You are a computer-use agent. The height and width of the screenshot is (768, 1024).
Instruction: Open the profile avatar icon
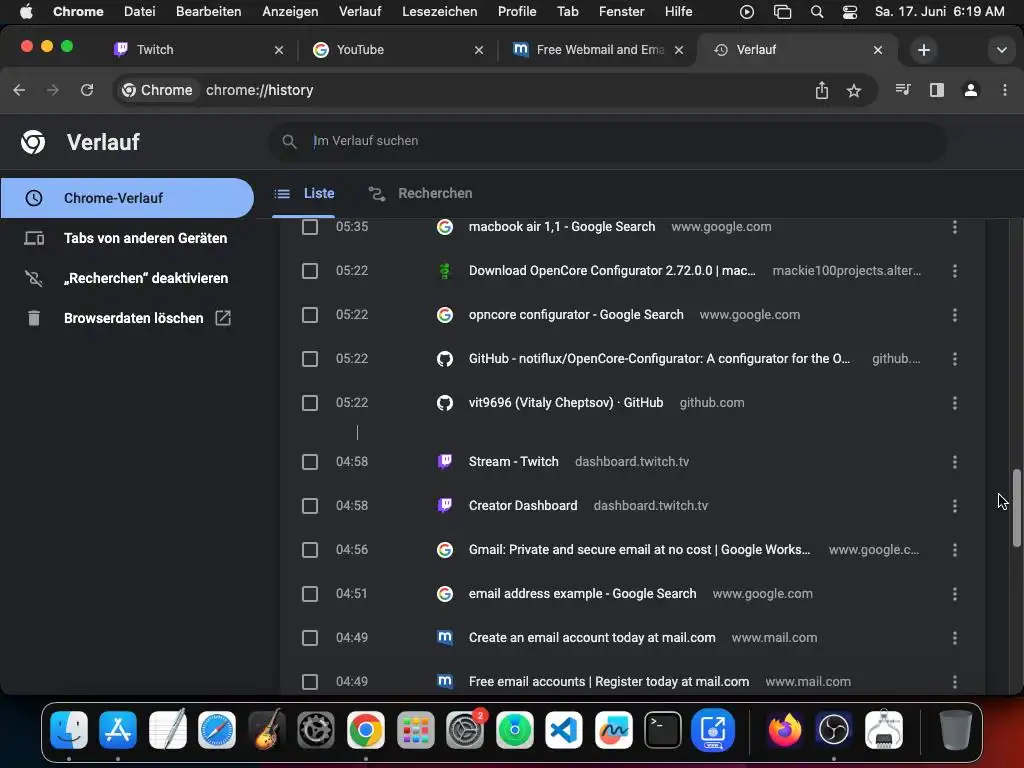coord(970,90)
